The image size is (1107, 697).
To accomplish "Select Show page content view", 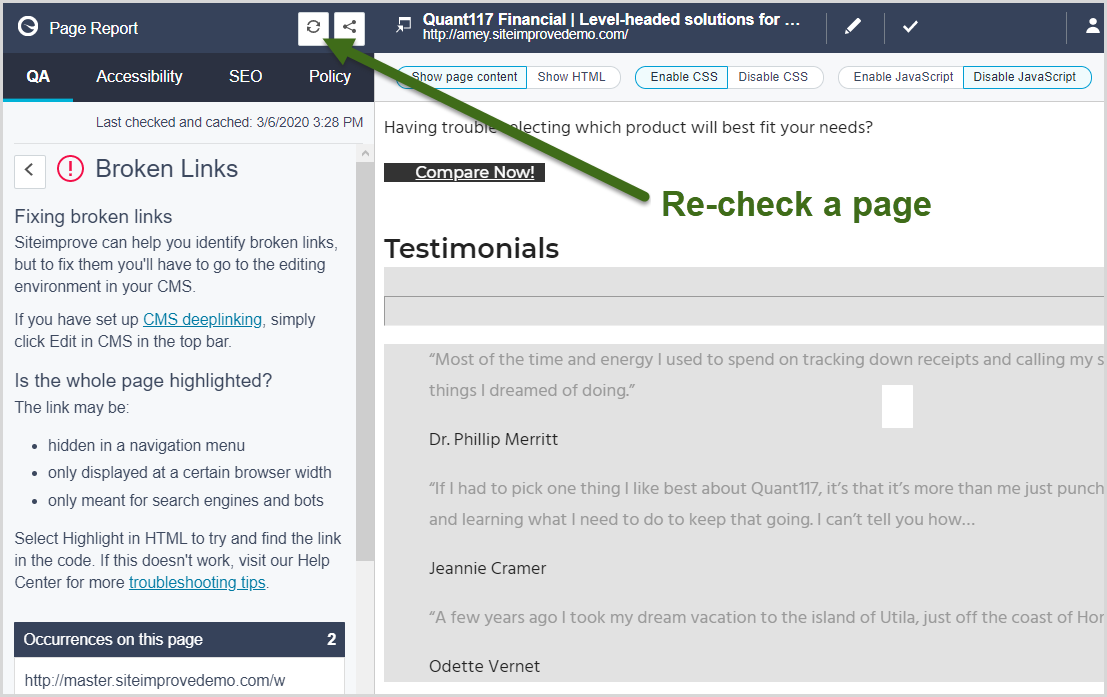I will [464, 77].
